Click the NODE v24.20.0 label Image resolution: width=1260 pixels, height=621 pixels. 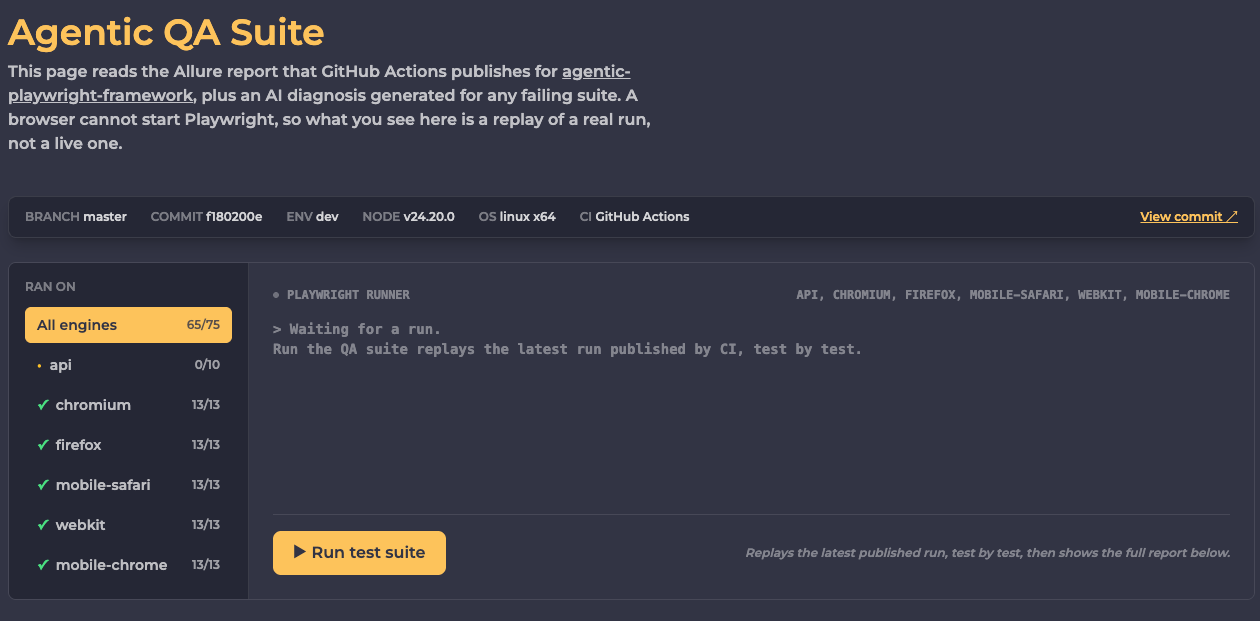point(408,216)
